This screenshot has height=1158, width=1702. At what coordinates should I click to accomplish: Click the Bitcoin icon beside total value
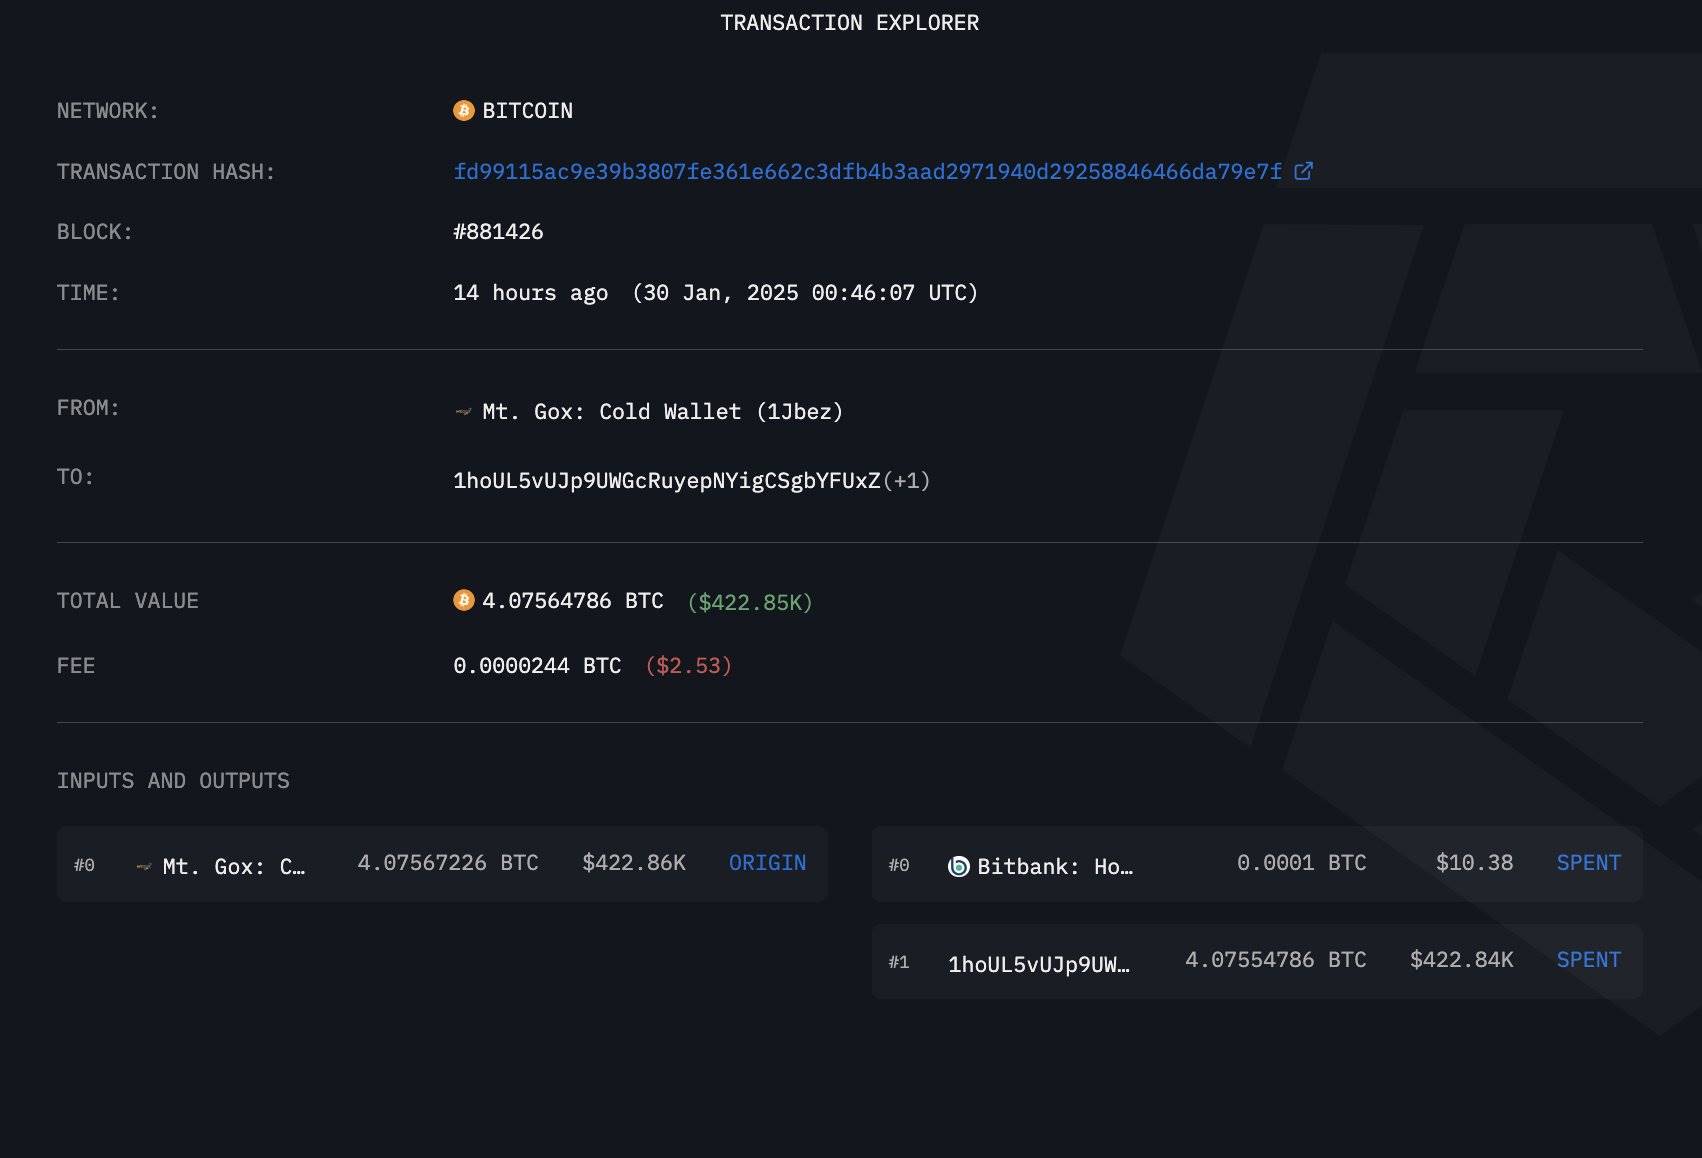pyautogui.click(x=462, y=601)
